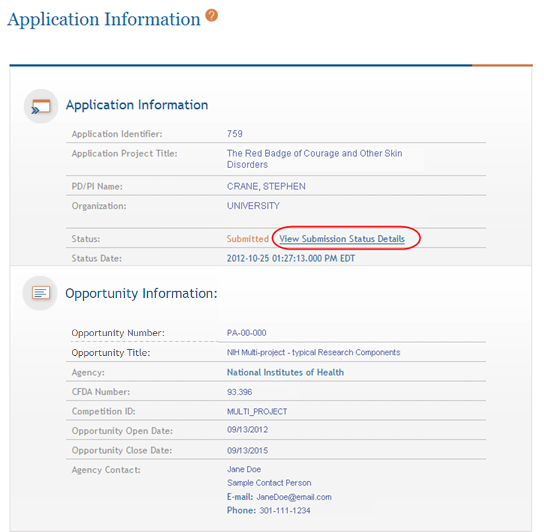This screenshot has height=532, width=544.
Task: Click the 'CFDA Number:' label
Action: click(x=101, y=392)
